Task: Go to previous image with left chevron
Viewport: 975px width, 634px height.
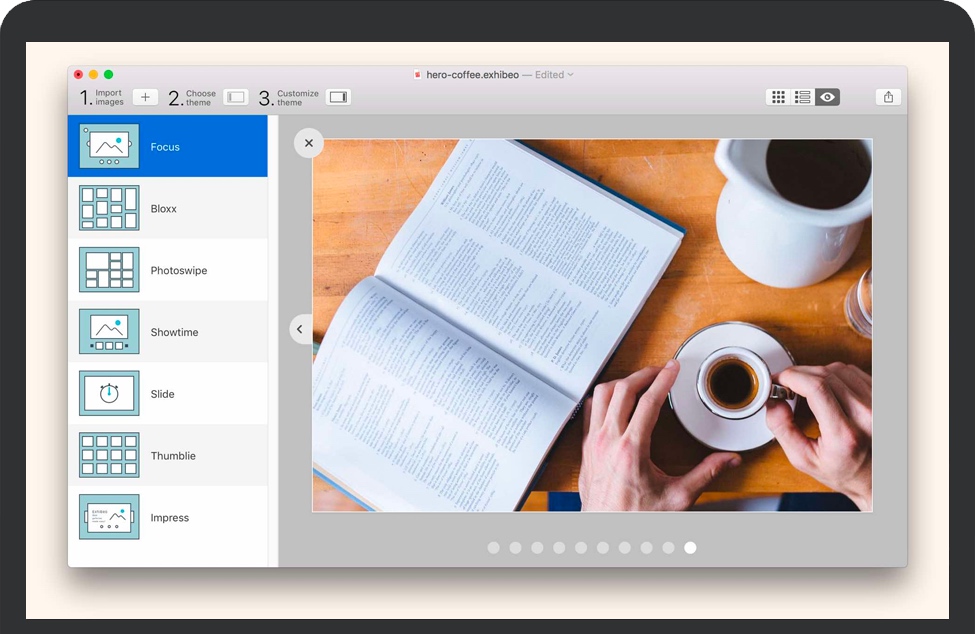Action: (299, 329)
